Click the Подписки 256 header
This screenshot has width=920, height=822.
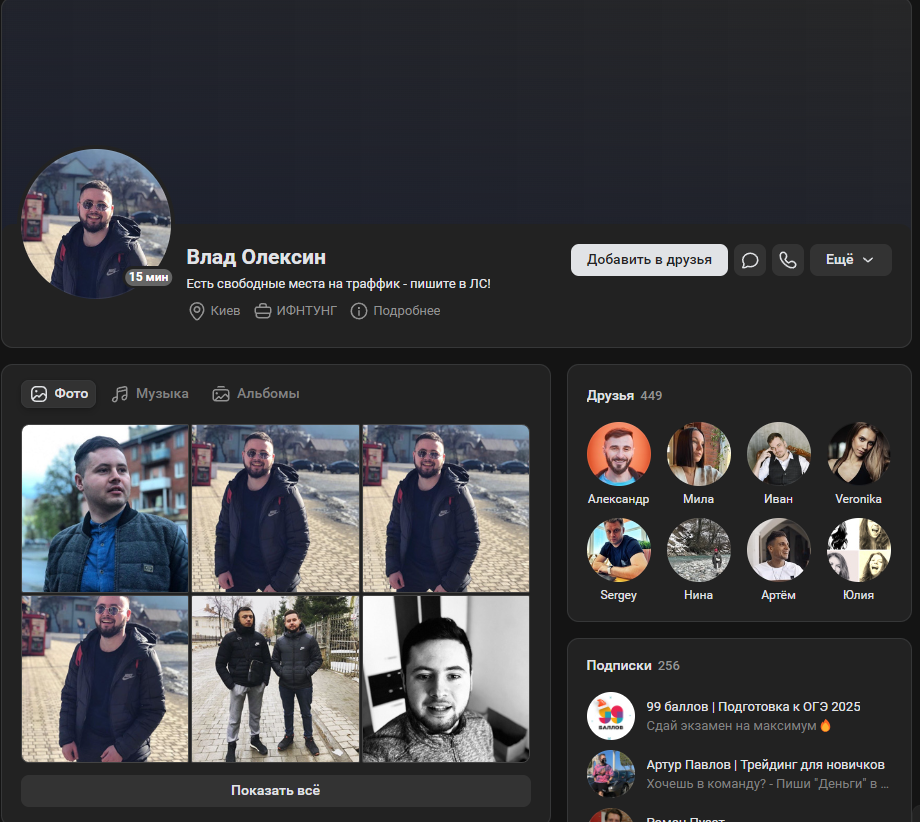pos(633,666)
